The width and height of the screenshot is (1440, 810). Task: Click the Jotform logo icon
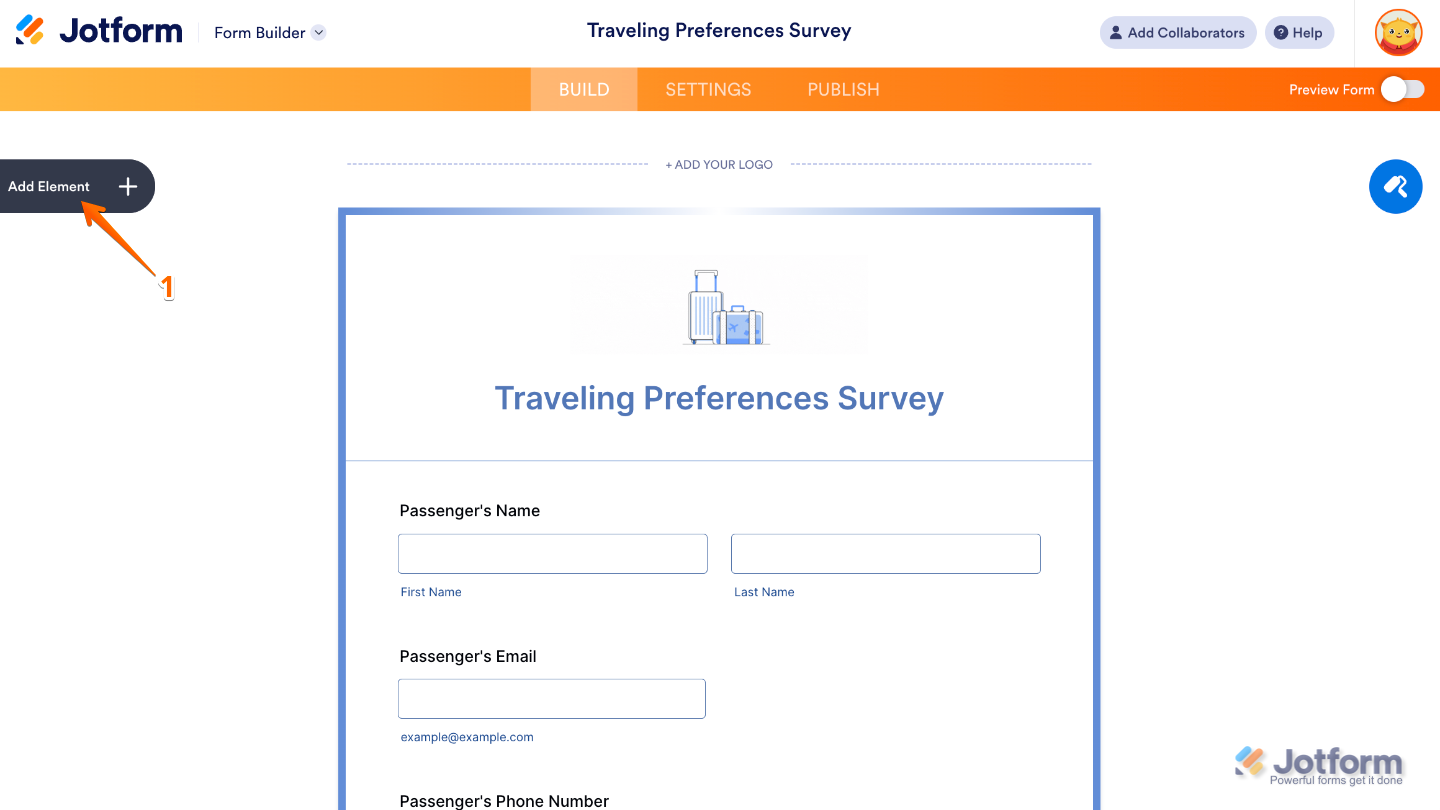tap(32, 30)
